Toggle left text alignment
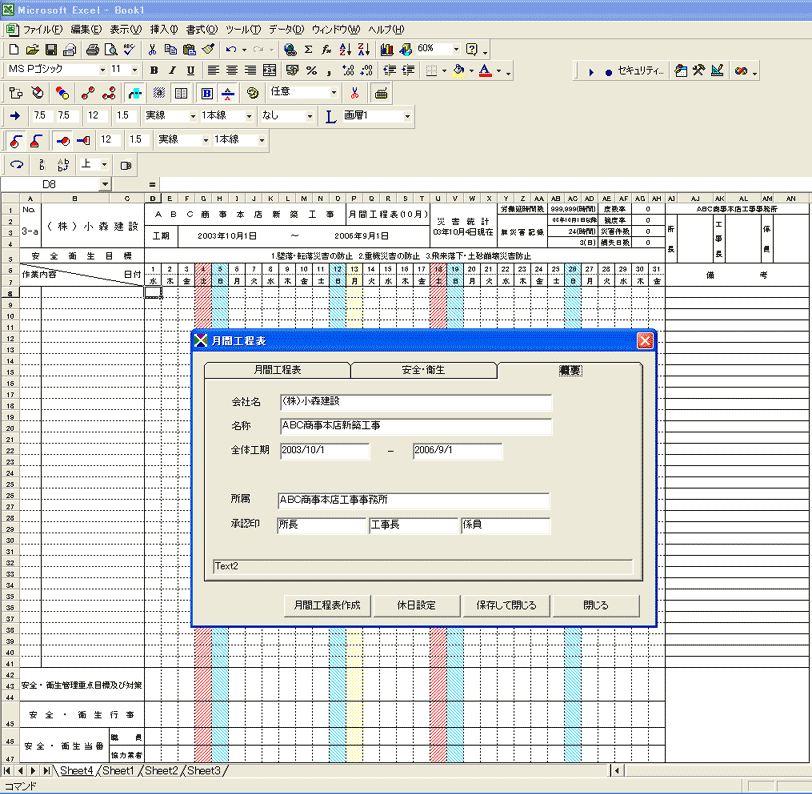 coord(213,70)
